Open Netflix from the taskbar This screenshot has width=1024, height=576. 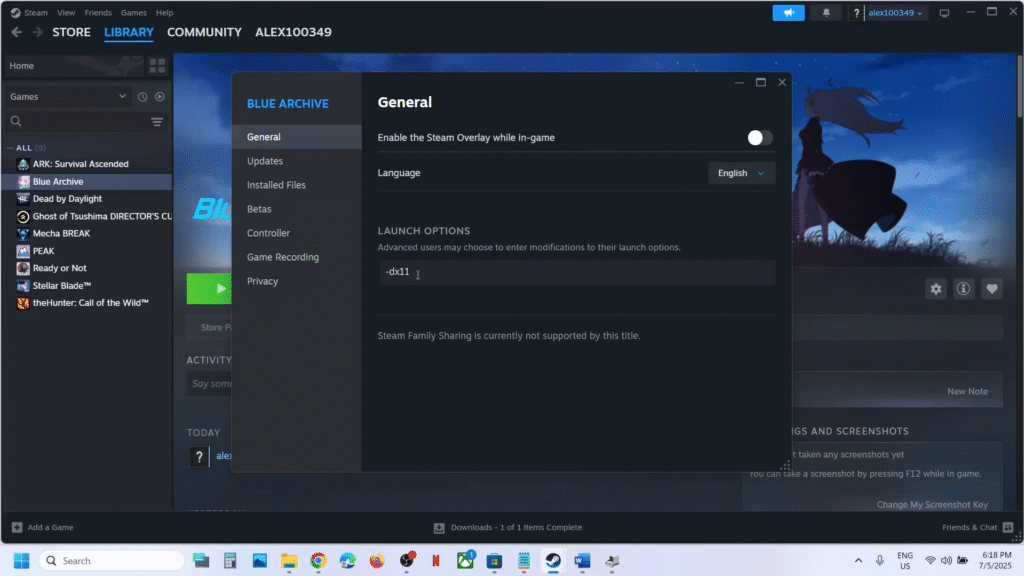pos(436,560)
